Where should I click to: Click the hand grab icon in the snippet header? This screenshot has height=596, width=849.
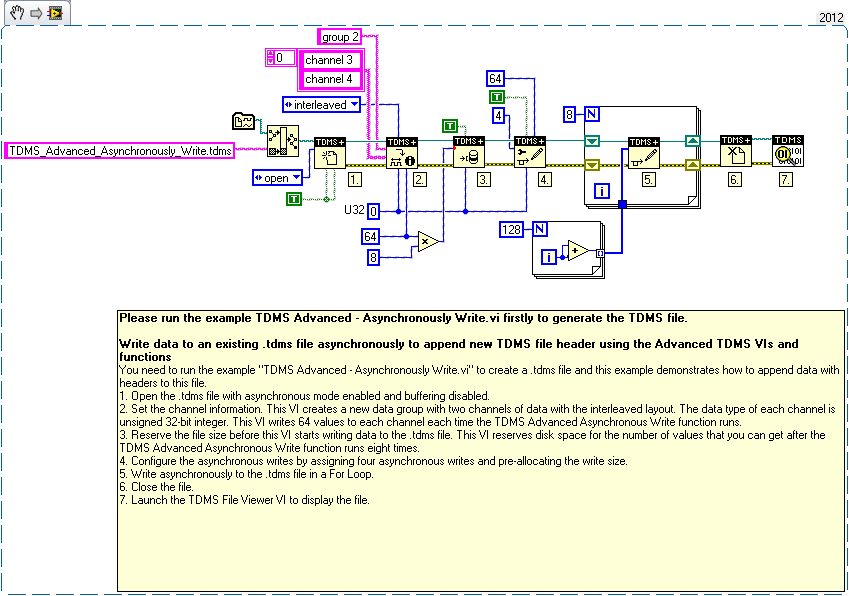(17, 12)
